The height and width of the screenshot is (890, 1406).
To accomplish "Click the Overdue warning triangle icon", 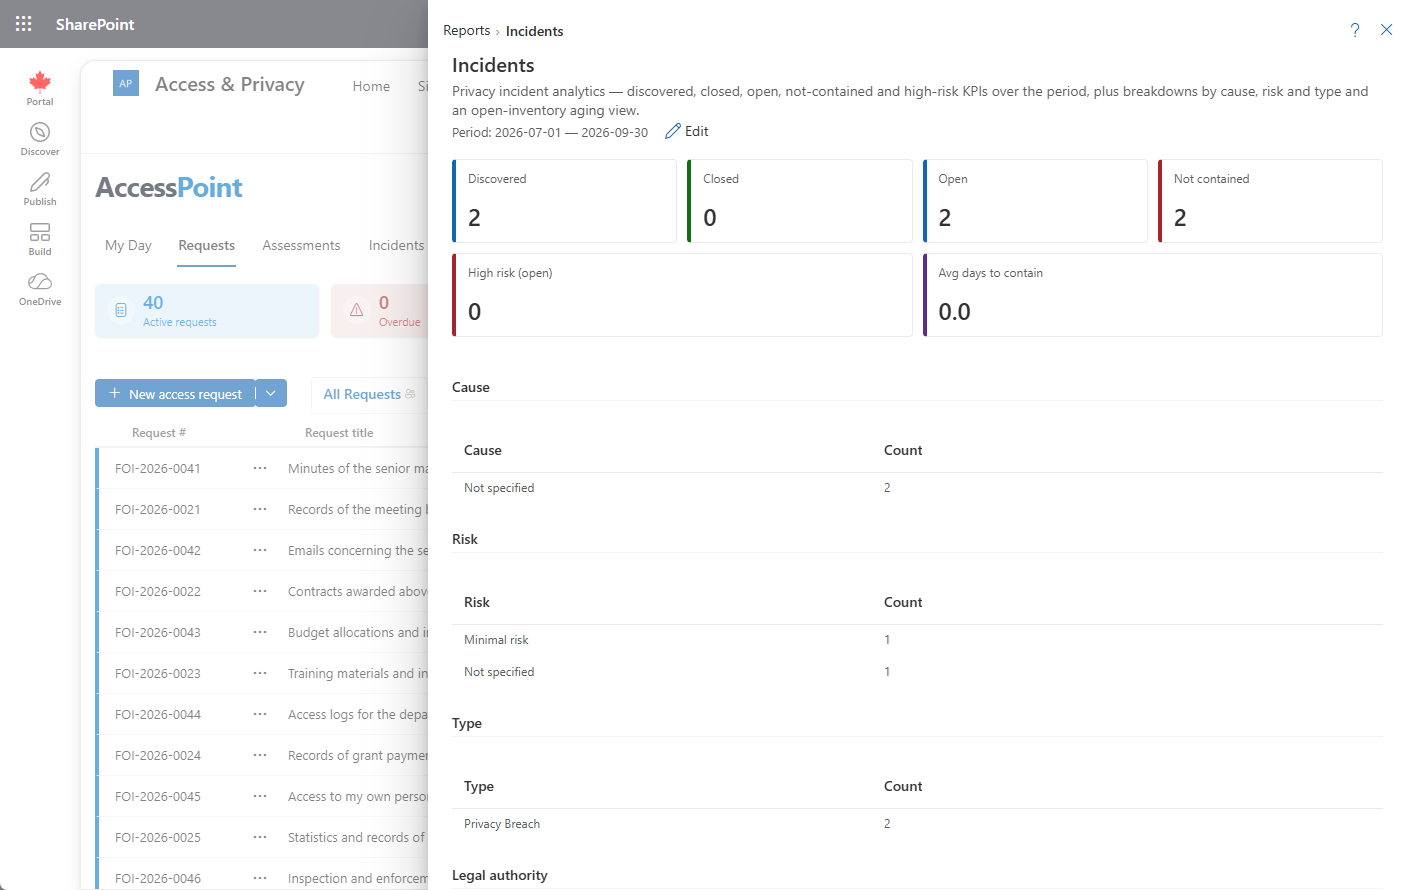I will 357,310.
